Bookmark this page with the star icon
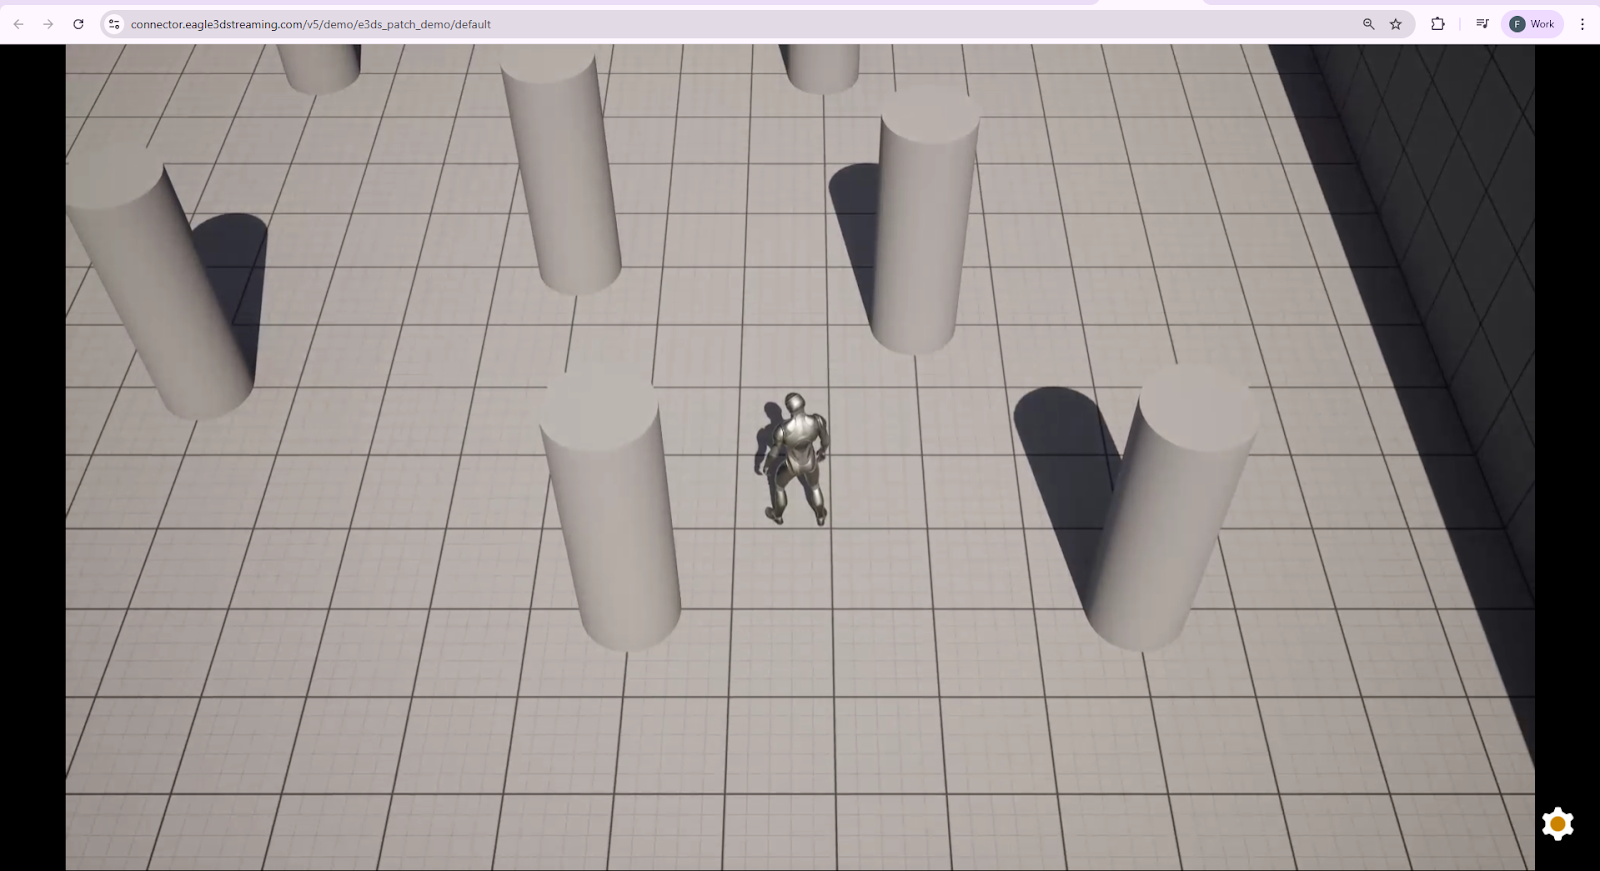1600x871 pixels. coord(1396,24)
